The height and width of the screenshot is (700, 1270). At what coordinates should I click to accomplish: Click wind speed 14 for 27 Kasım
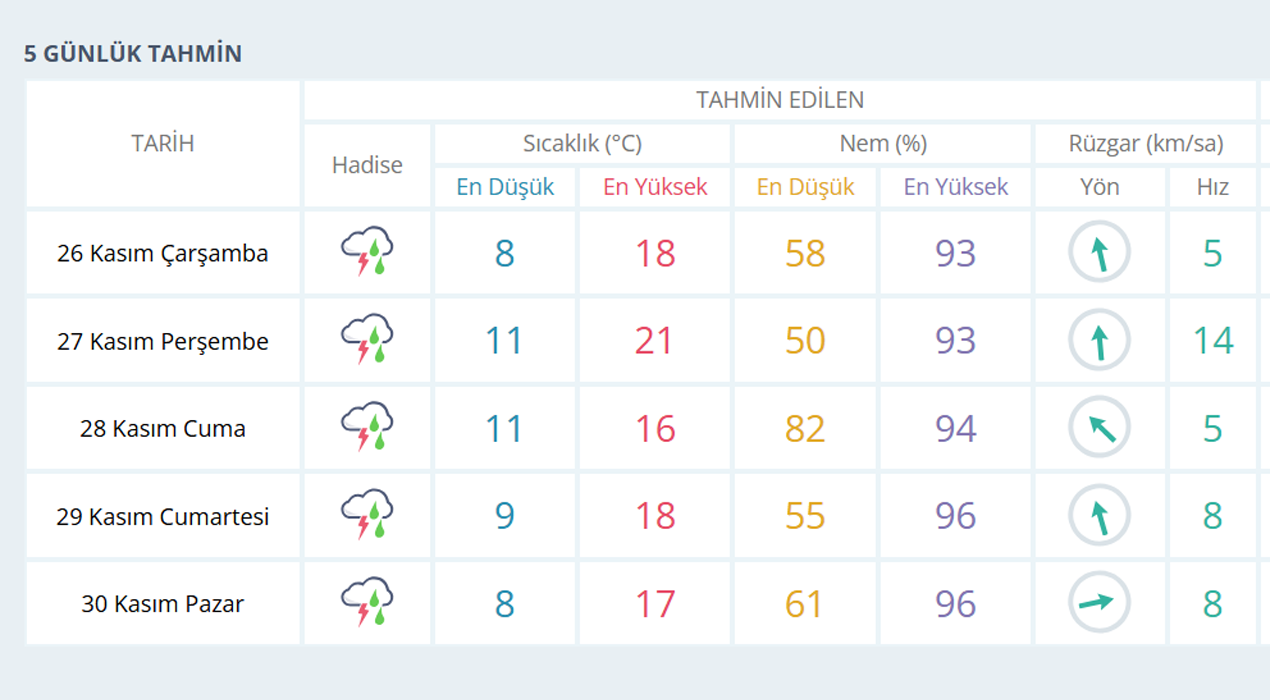[x=1212, y=341]
